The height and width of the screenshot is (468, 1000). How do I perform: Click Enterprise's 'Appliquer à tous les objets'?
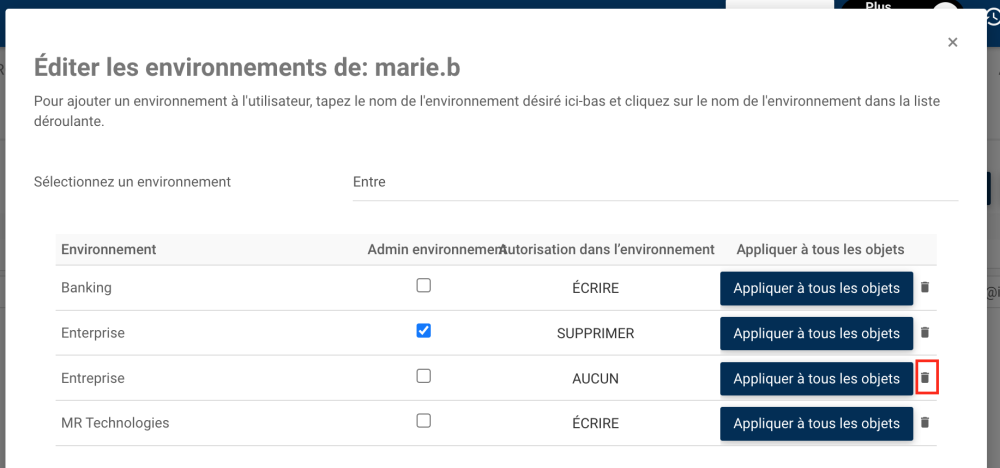(816, 333)
